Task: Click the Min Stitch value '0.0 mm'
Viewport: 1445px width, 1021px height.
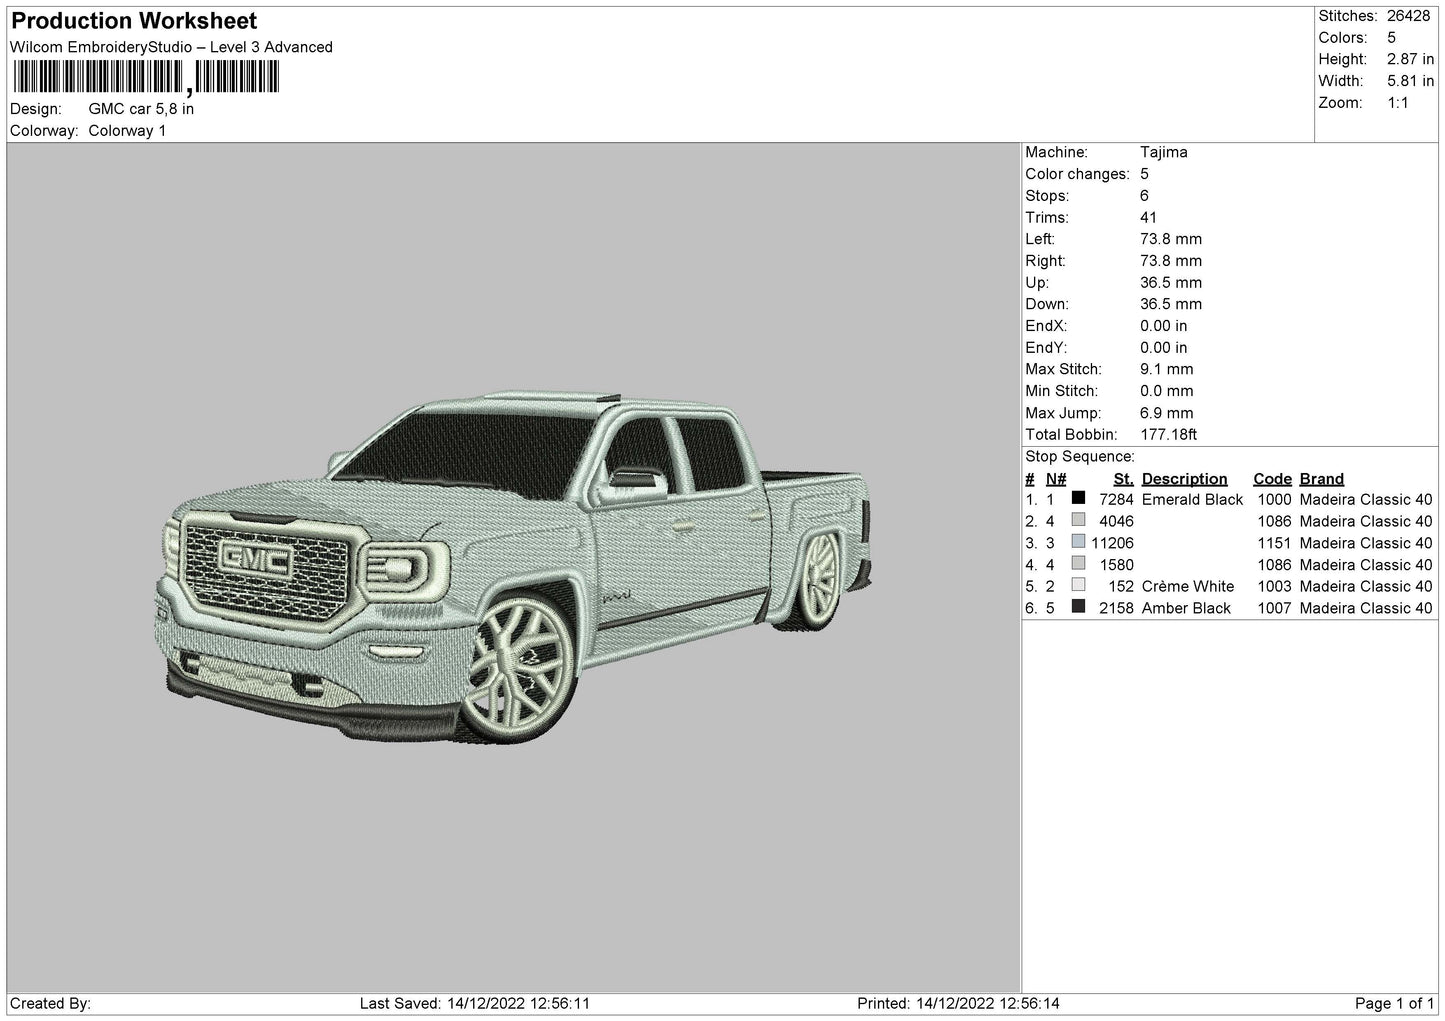Action: click(x=1167, y=391)
